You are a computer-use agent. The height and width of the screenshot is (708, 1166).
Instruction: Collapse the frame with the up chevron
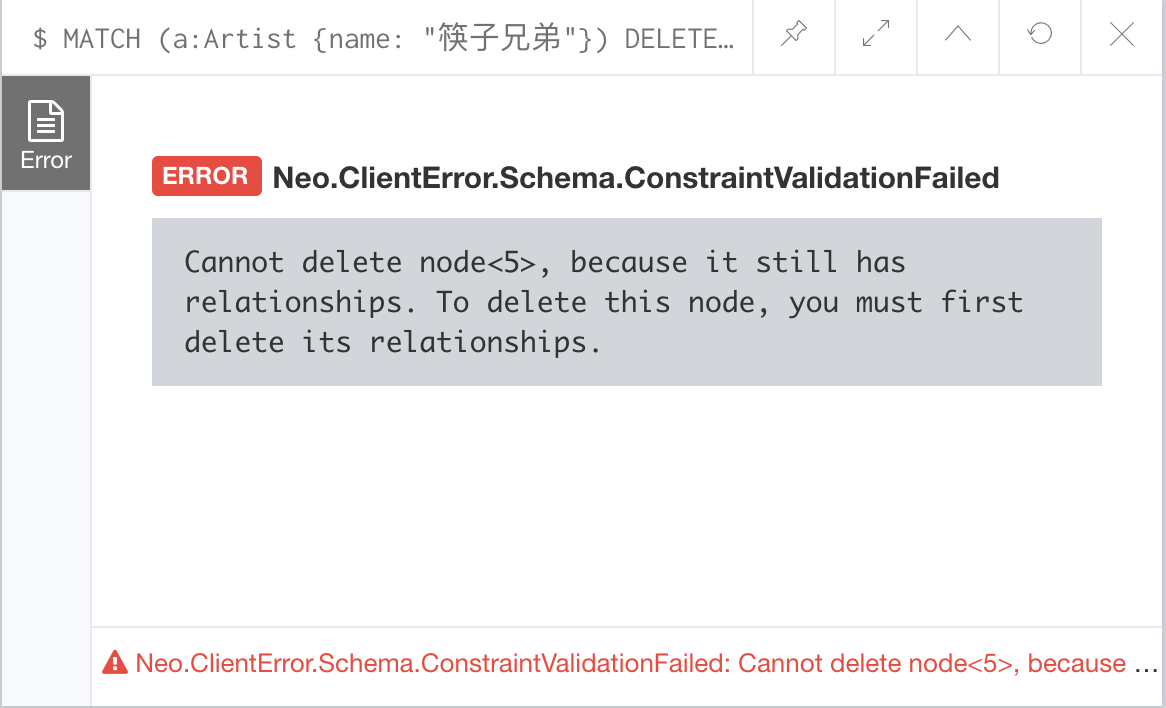(x=958, y=36)
